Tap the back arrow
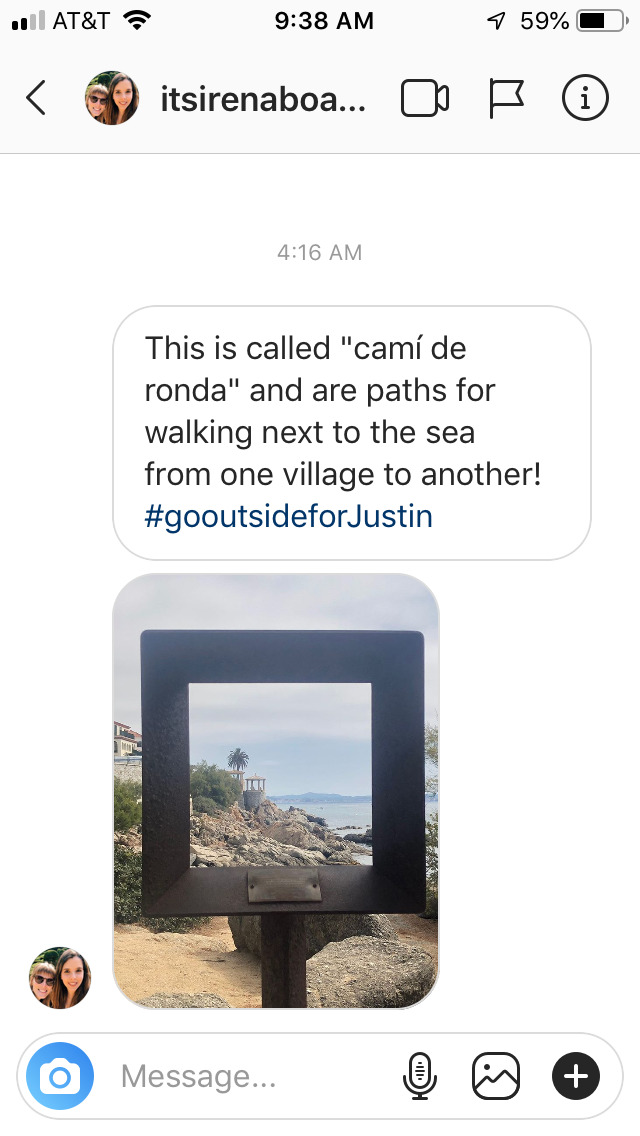Screen dimensions: 640x1136 [x=36, y=98]
